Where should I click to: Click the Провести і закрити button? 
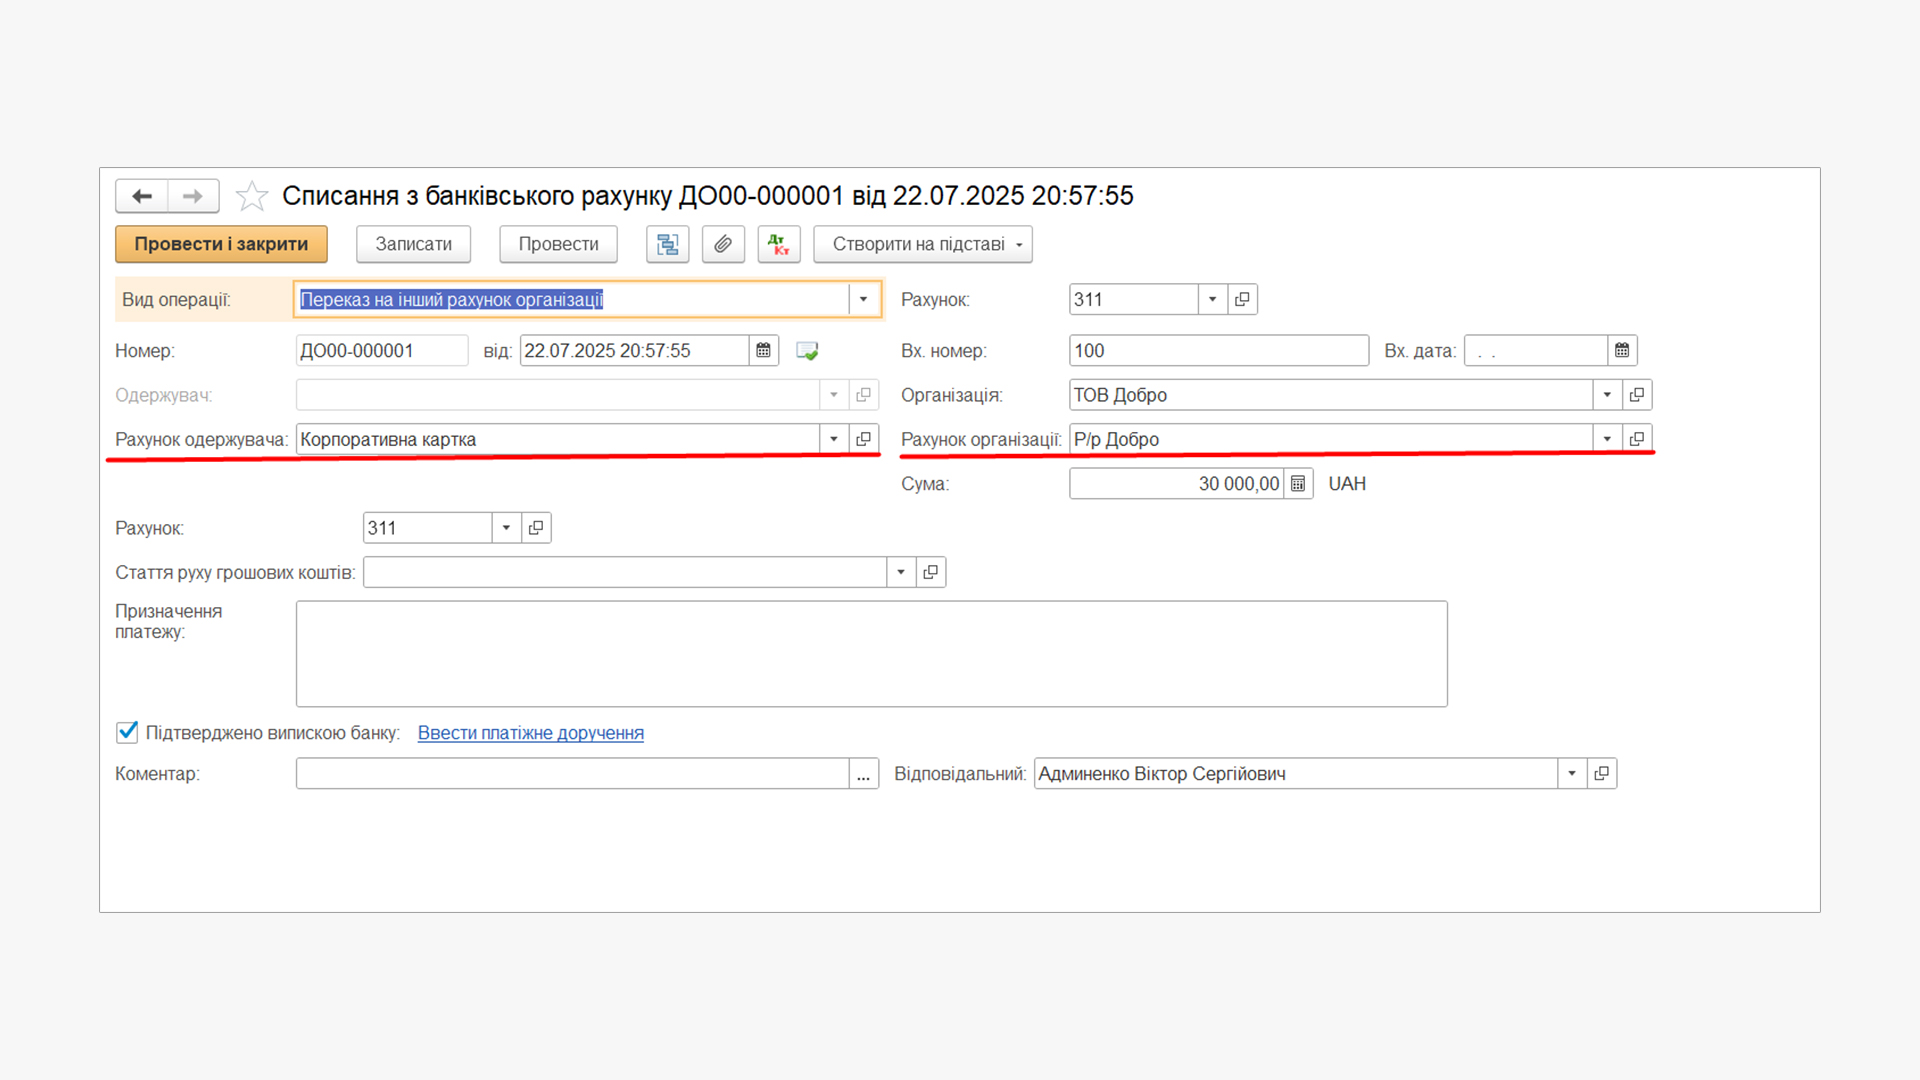click(221, 244)
